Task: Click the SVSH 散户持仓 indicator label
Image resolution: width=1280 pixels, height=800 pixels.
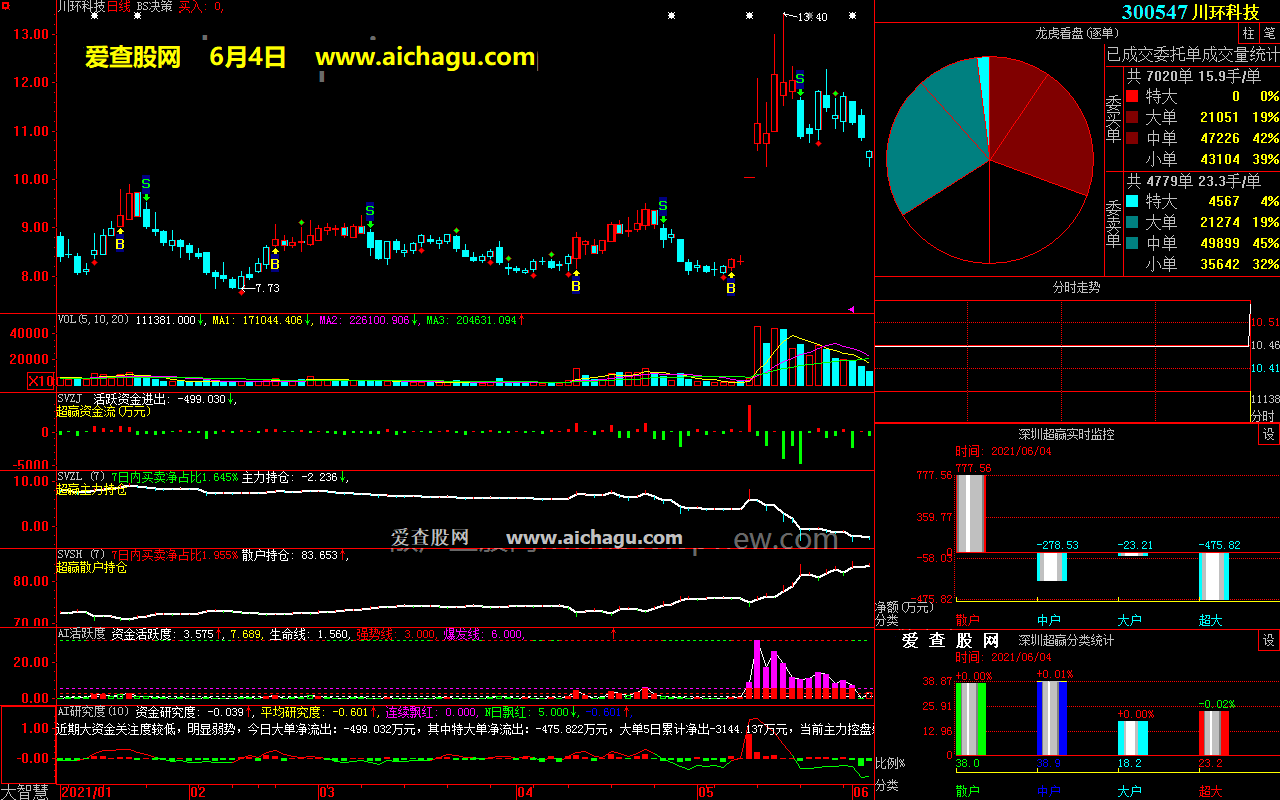Action: coord(80,555)
